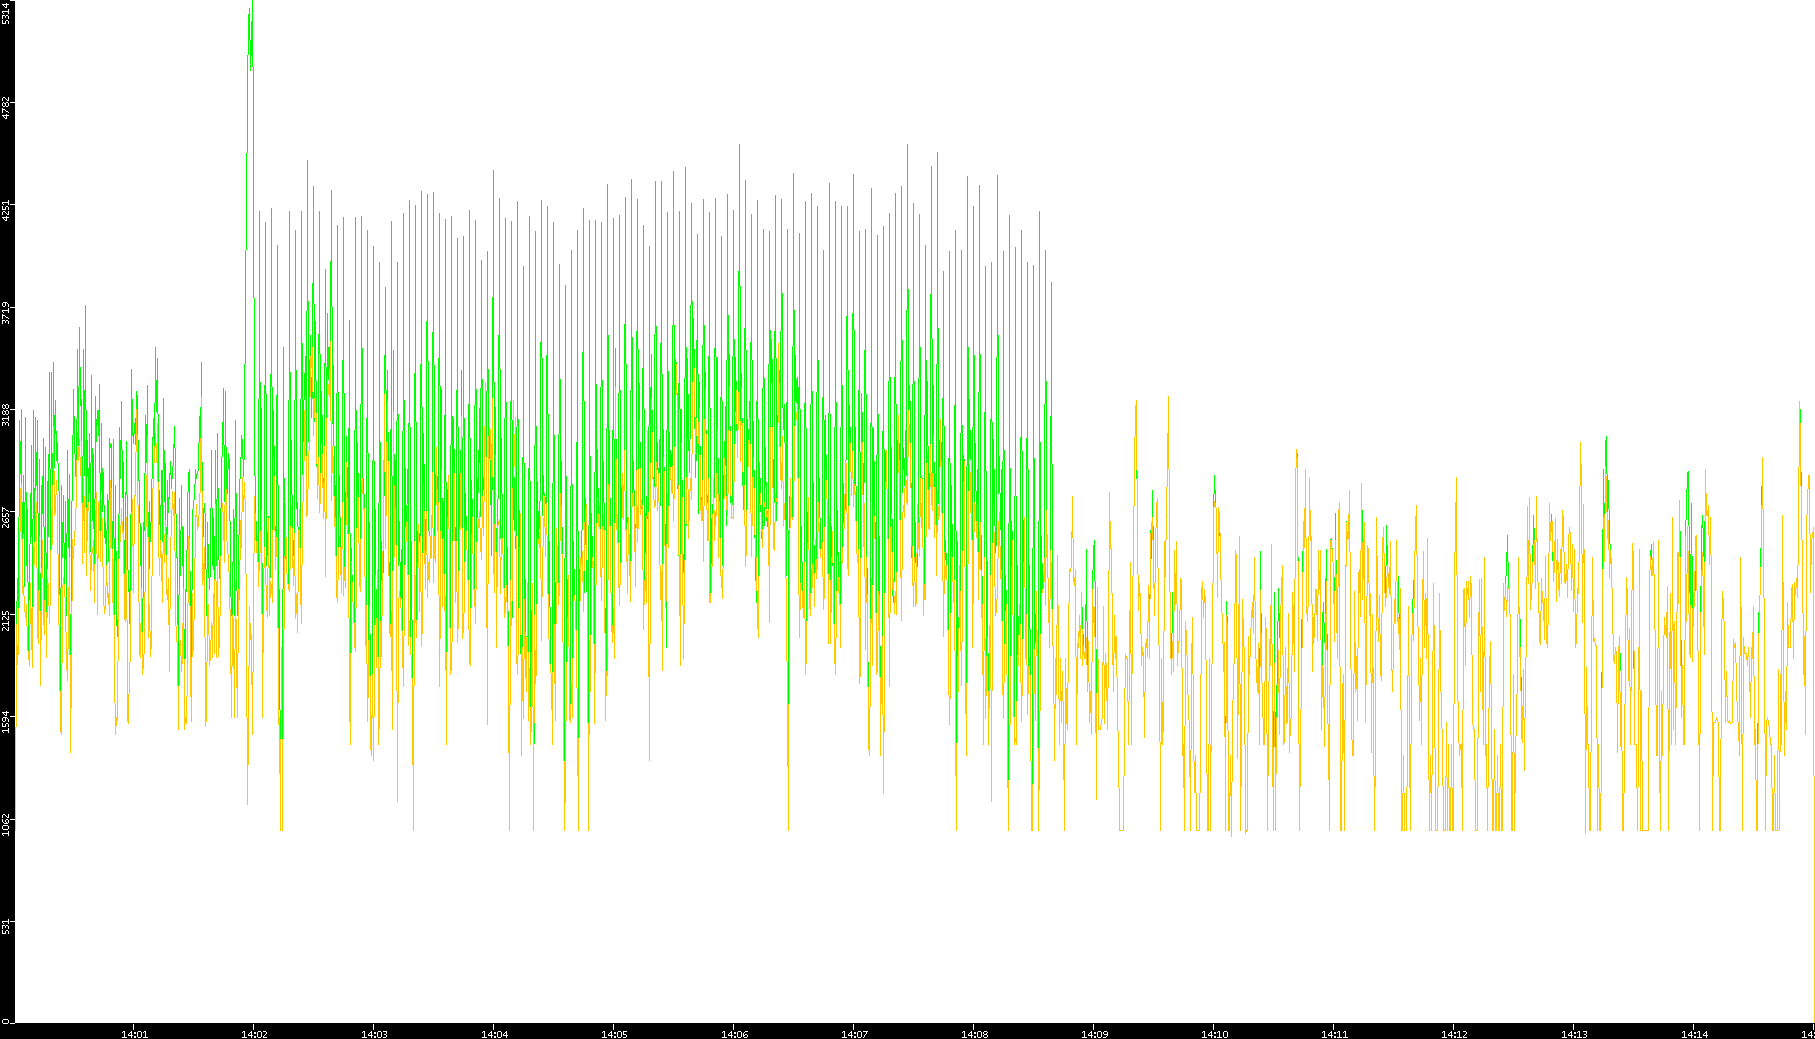The height and width of the screenshot is (1039, 1815).
Task: Select the 1062 label on the vertical axis
Action: (x=7, y=824)
